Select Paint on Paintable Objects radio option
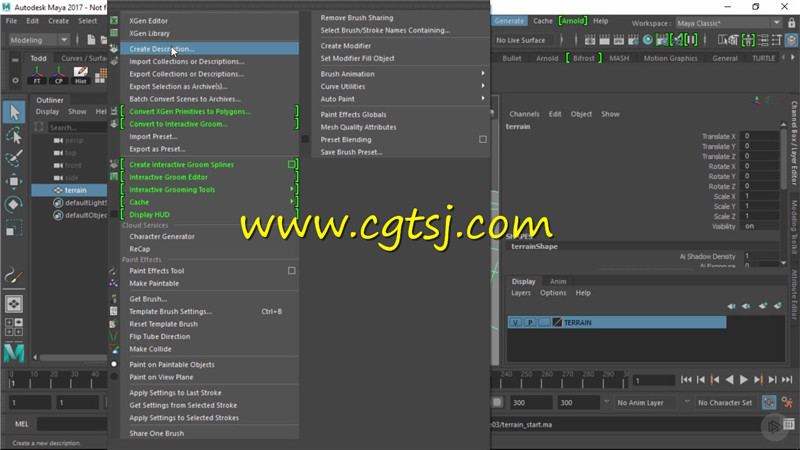 click(x=114, y=364)
